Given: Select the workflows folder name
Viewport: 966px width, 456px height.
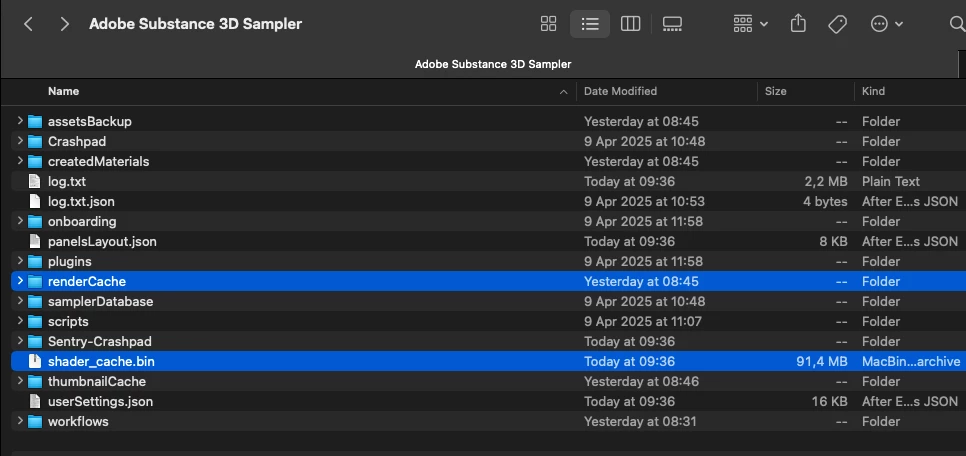Looking at the screenshot, I should 78,421.
